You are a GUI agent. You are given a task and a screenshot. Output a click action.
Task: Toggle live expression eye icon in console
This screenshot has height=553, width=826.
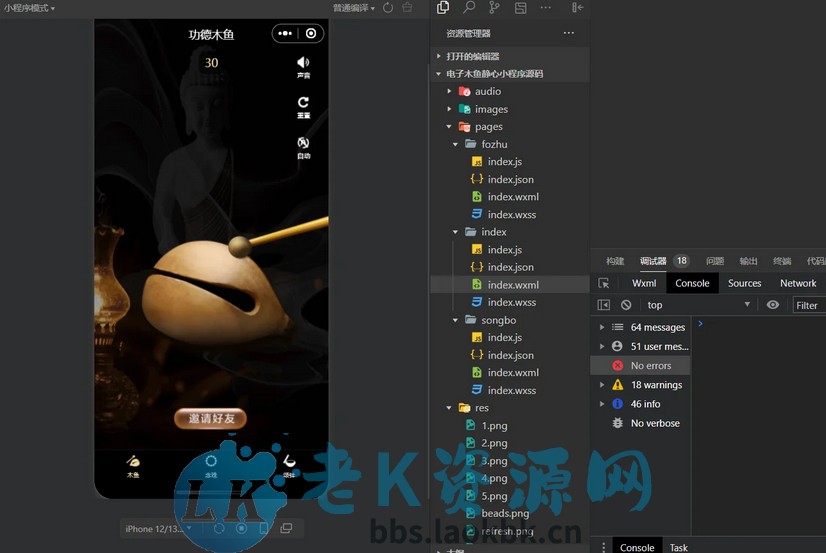773,305
